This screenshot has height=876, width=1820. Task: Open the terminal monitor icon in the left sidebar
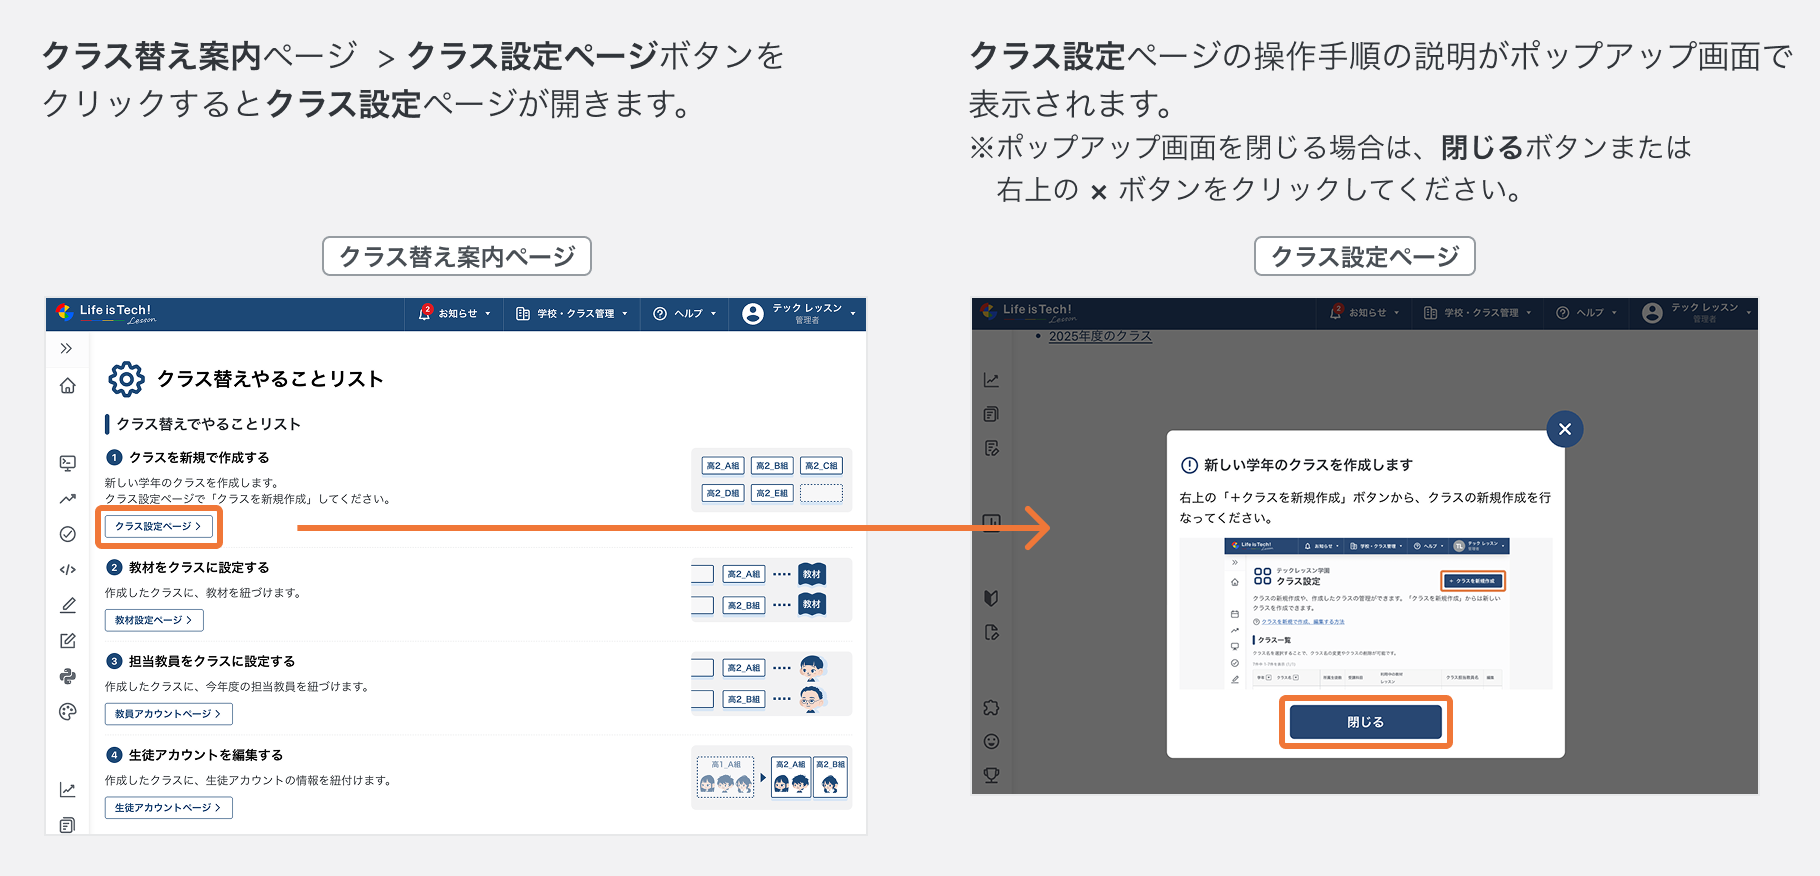(x=67, y=463)
